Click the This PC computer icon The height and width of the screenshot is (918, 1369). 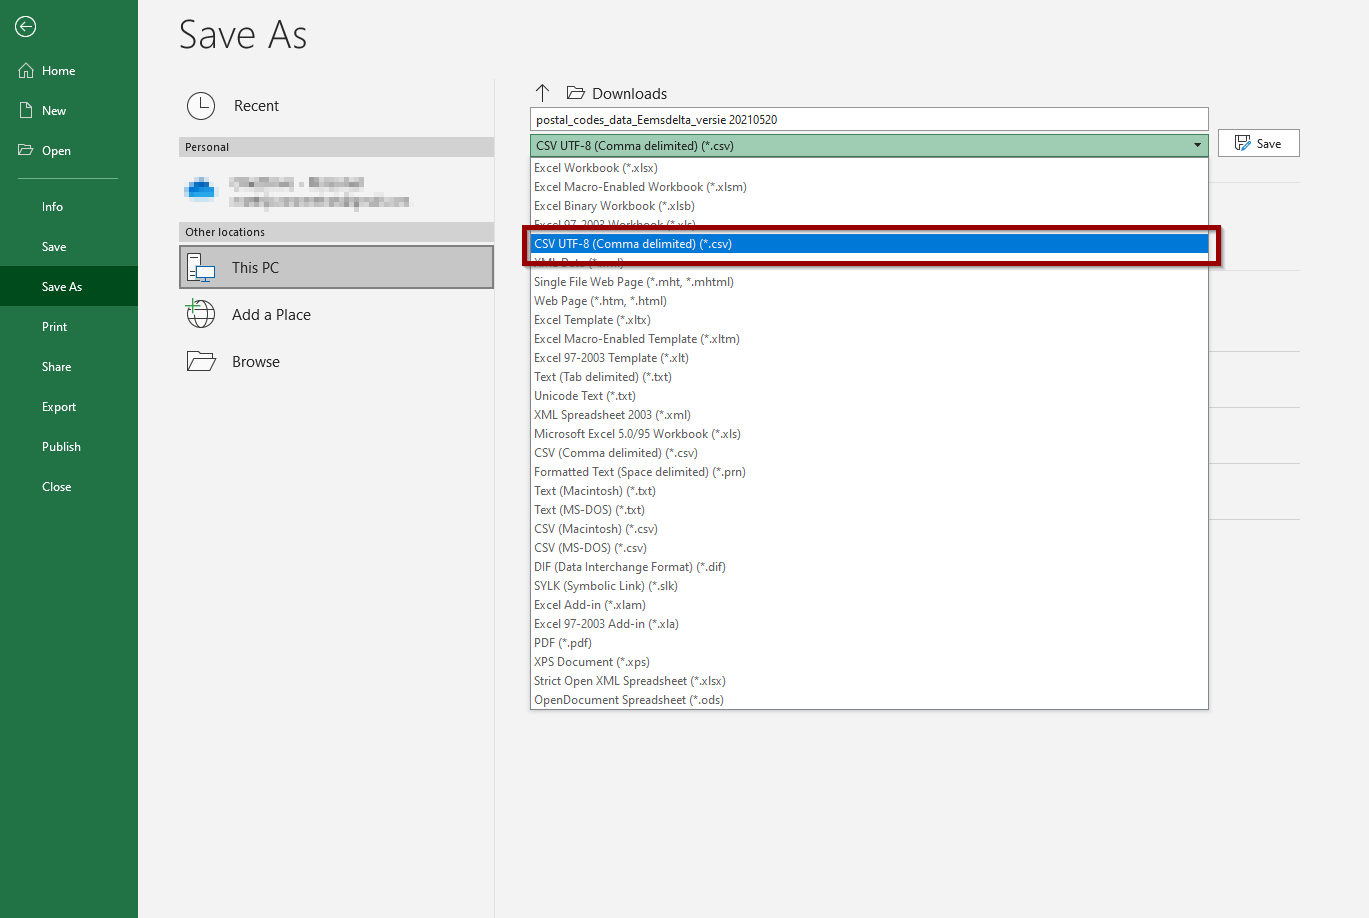pos(201,268)
